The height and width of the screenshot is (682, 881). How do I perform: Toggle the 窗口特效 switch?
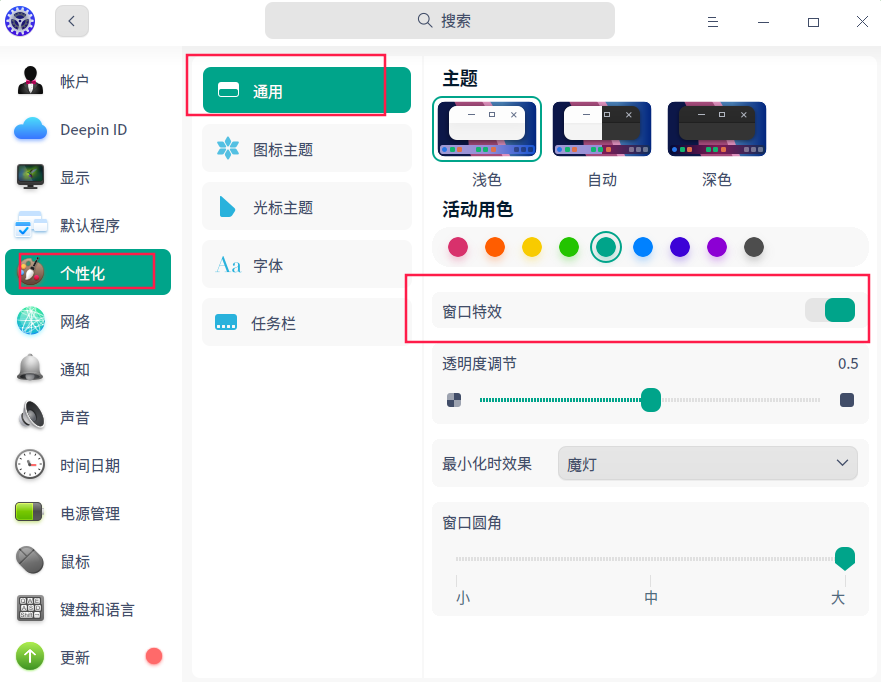tap(830, 310)
